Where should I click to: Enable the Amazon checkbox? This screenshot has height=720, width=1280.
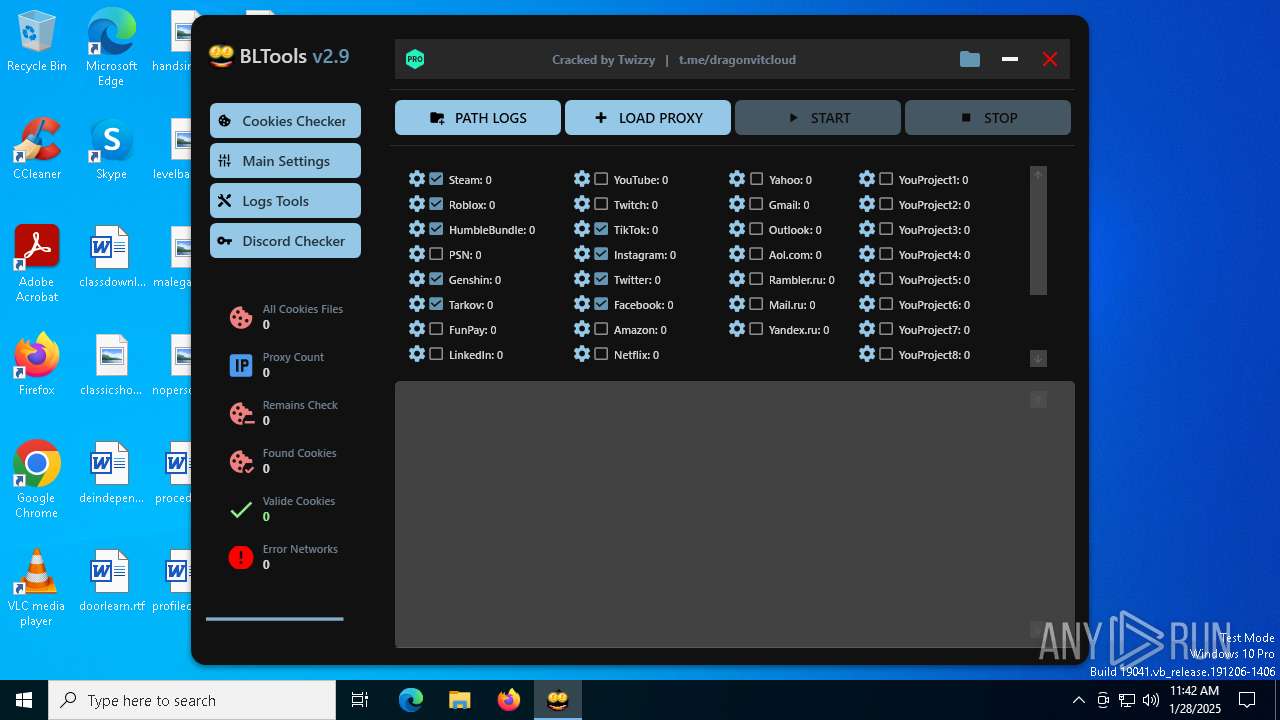[601, 329]
